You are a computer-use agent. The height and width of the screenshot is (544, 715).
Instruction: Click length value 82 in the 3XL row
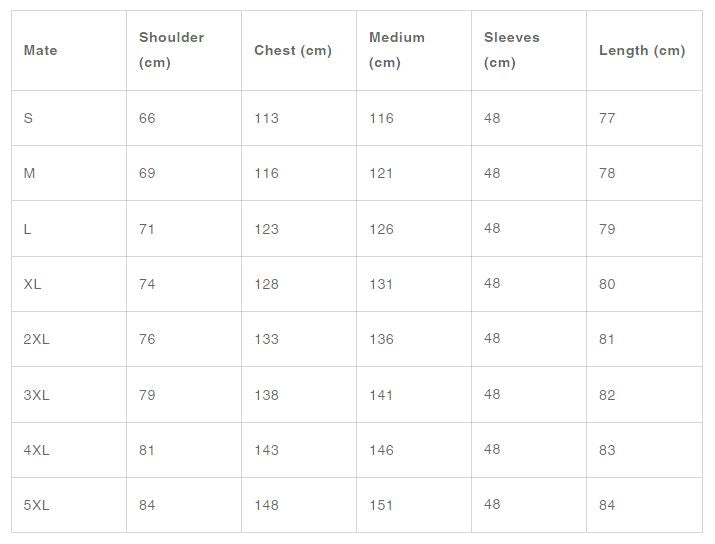pyautogui.click(x=607, y=395)
